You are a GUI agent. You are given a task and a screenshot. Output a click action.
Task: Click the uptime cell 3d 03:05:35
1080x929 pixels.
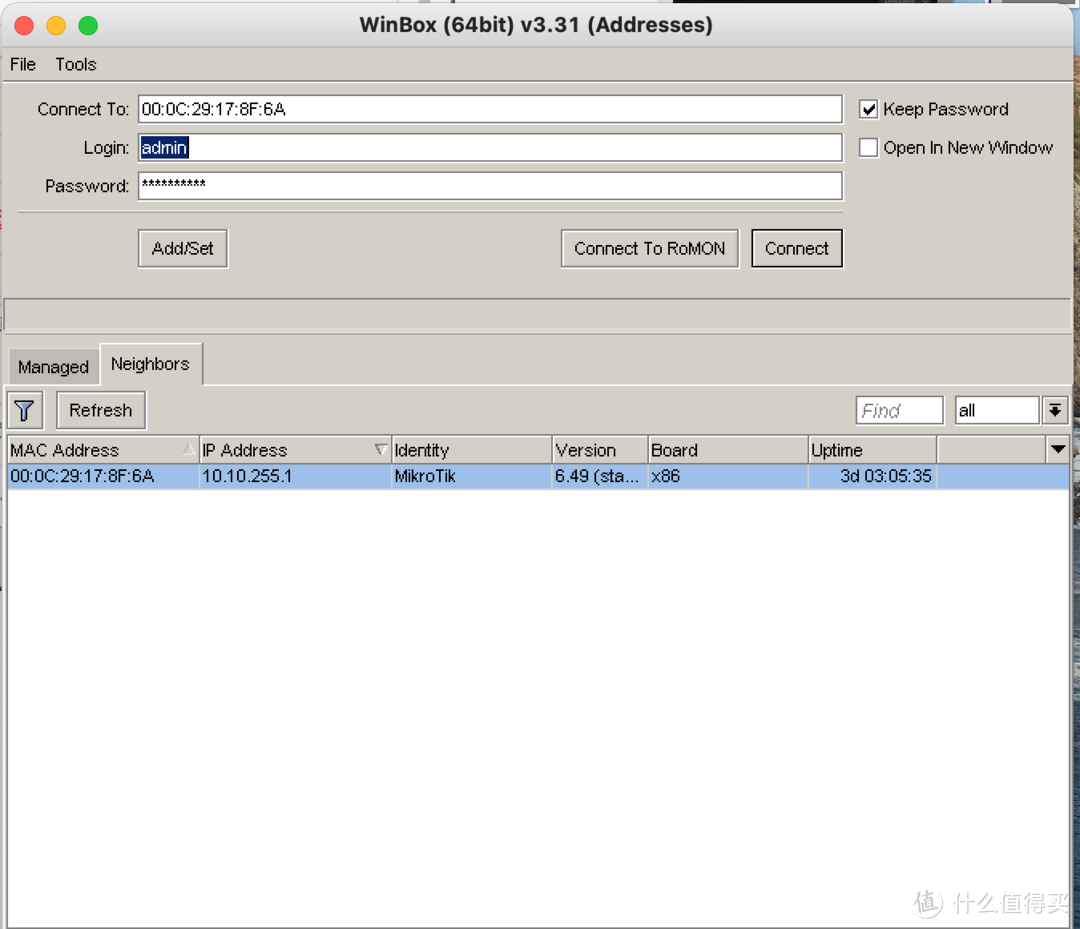[872, 476]
